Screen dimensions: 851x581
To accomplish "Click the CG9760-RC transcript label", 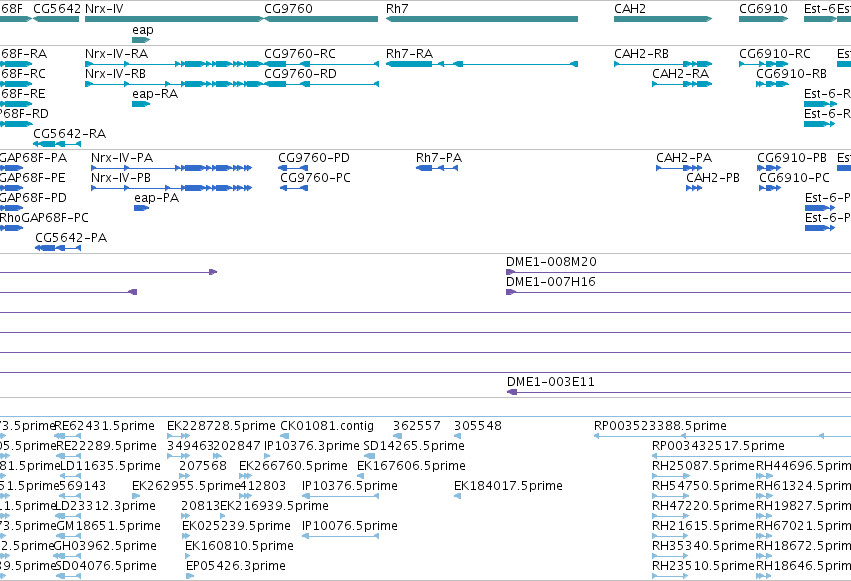I will 300,54.
